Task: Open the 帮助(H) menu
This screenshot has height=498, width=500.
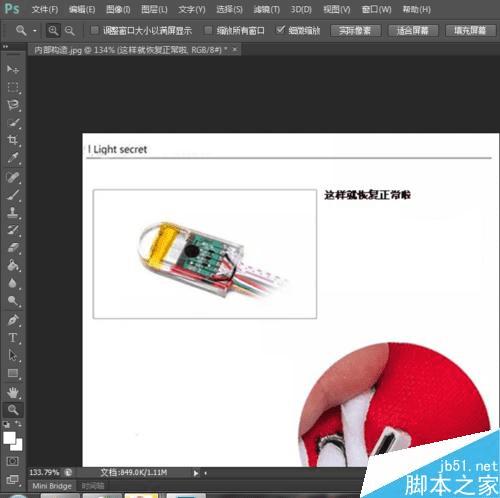Action: pos(417,9)
